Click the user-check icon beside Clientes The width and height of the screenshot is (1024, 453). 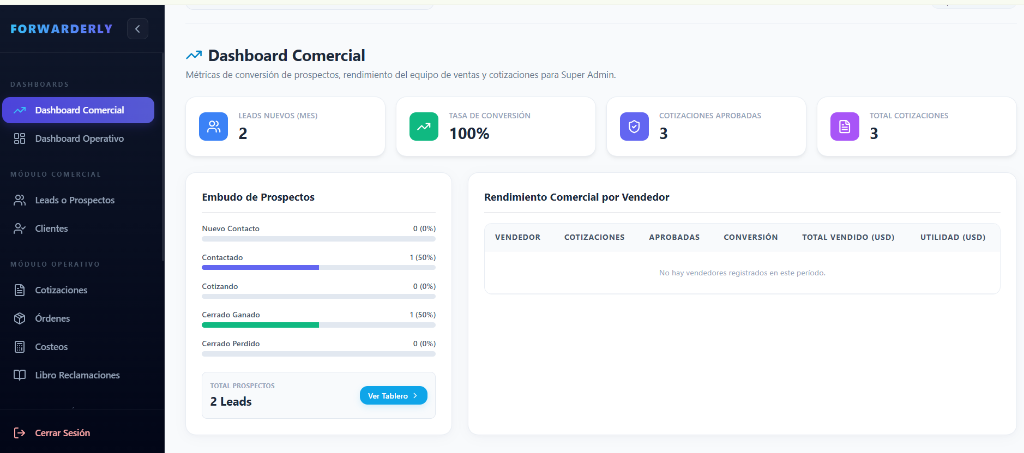point(20,228)
